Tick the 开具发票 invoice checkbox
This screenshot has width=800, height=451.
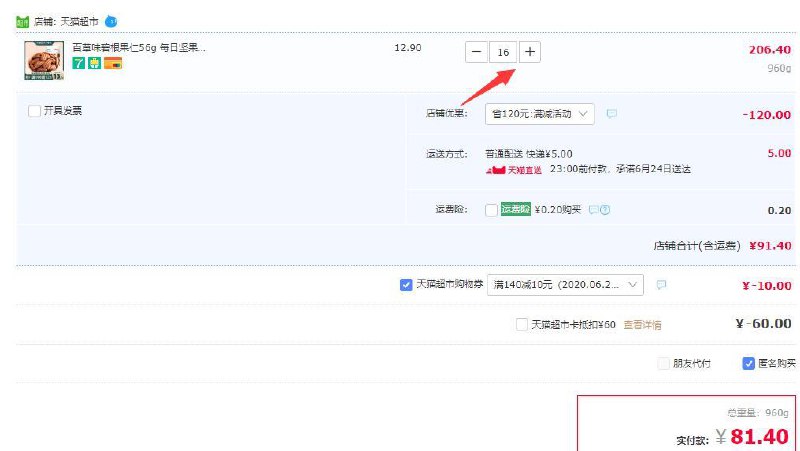click(34, 111)
